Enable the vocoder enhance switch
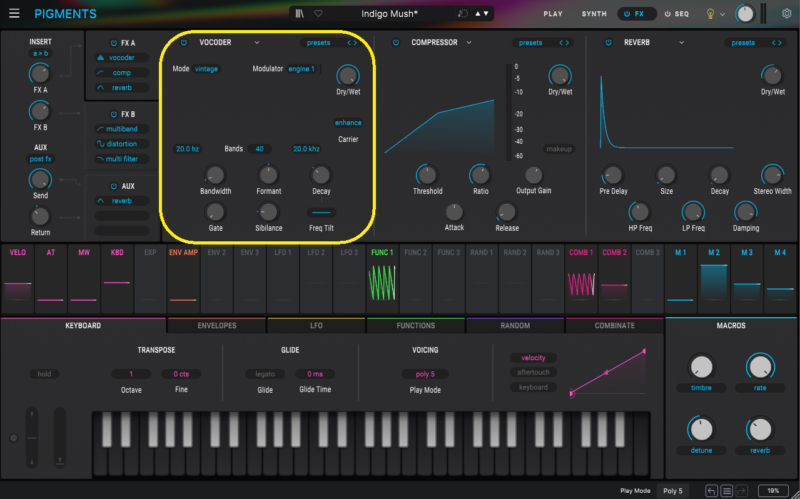The image size is (800, 499). click(x=348, y=122)
